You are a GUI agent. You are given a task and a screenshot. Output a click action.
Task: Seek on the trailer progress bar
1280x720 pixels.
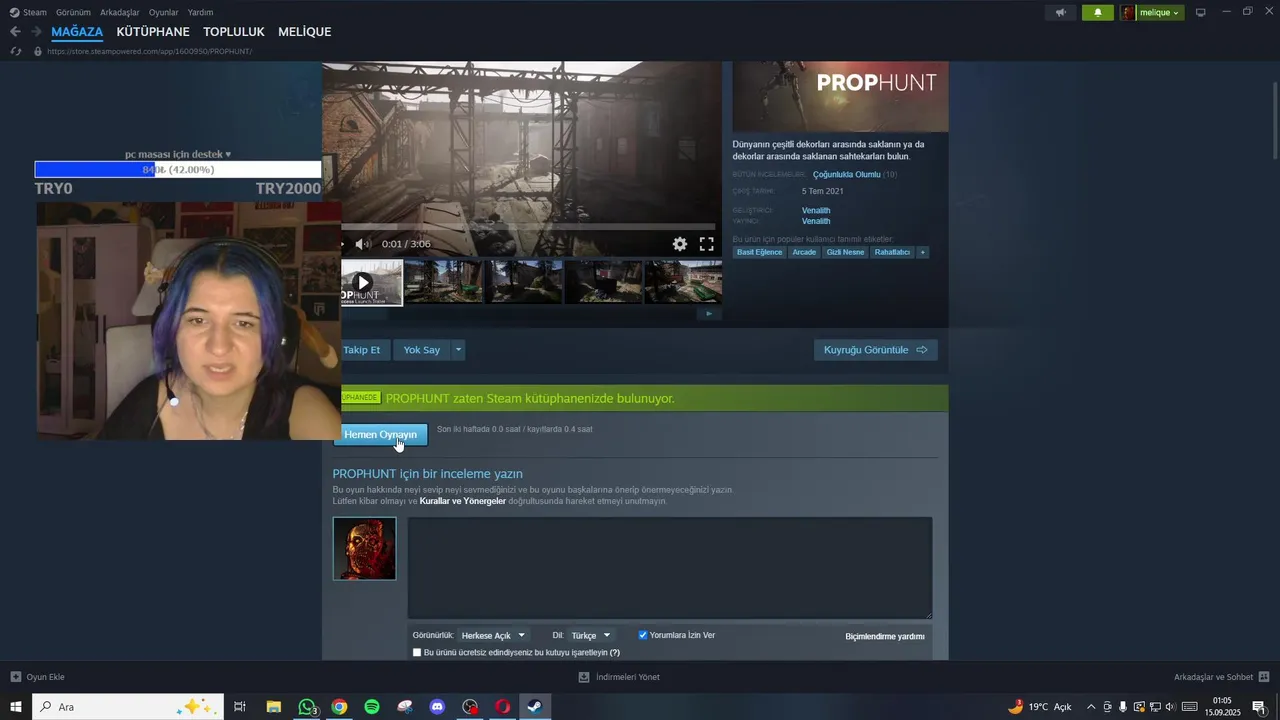coord(528,227)
